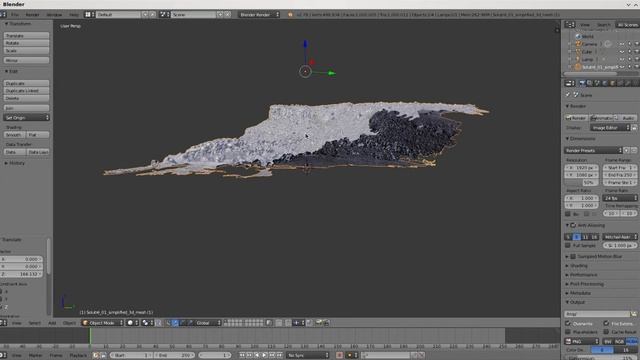Toggle the 3D manipulator widget icon
Screen dimensions: 640x360
[169, 323]
